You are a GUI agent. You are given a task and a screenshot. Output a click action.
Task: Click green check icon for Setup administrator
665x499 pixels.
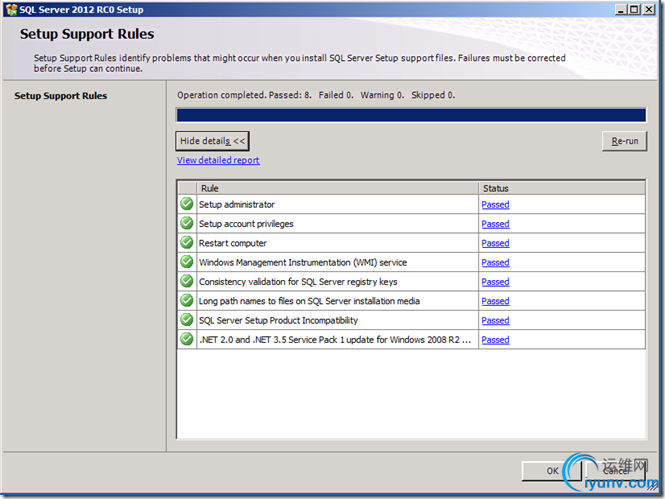click(x=187, y=204)
